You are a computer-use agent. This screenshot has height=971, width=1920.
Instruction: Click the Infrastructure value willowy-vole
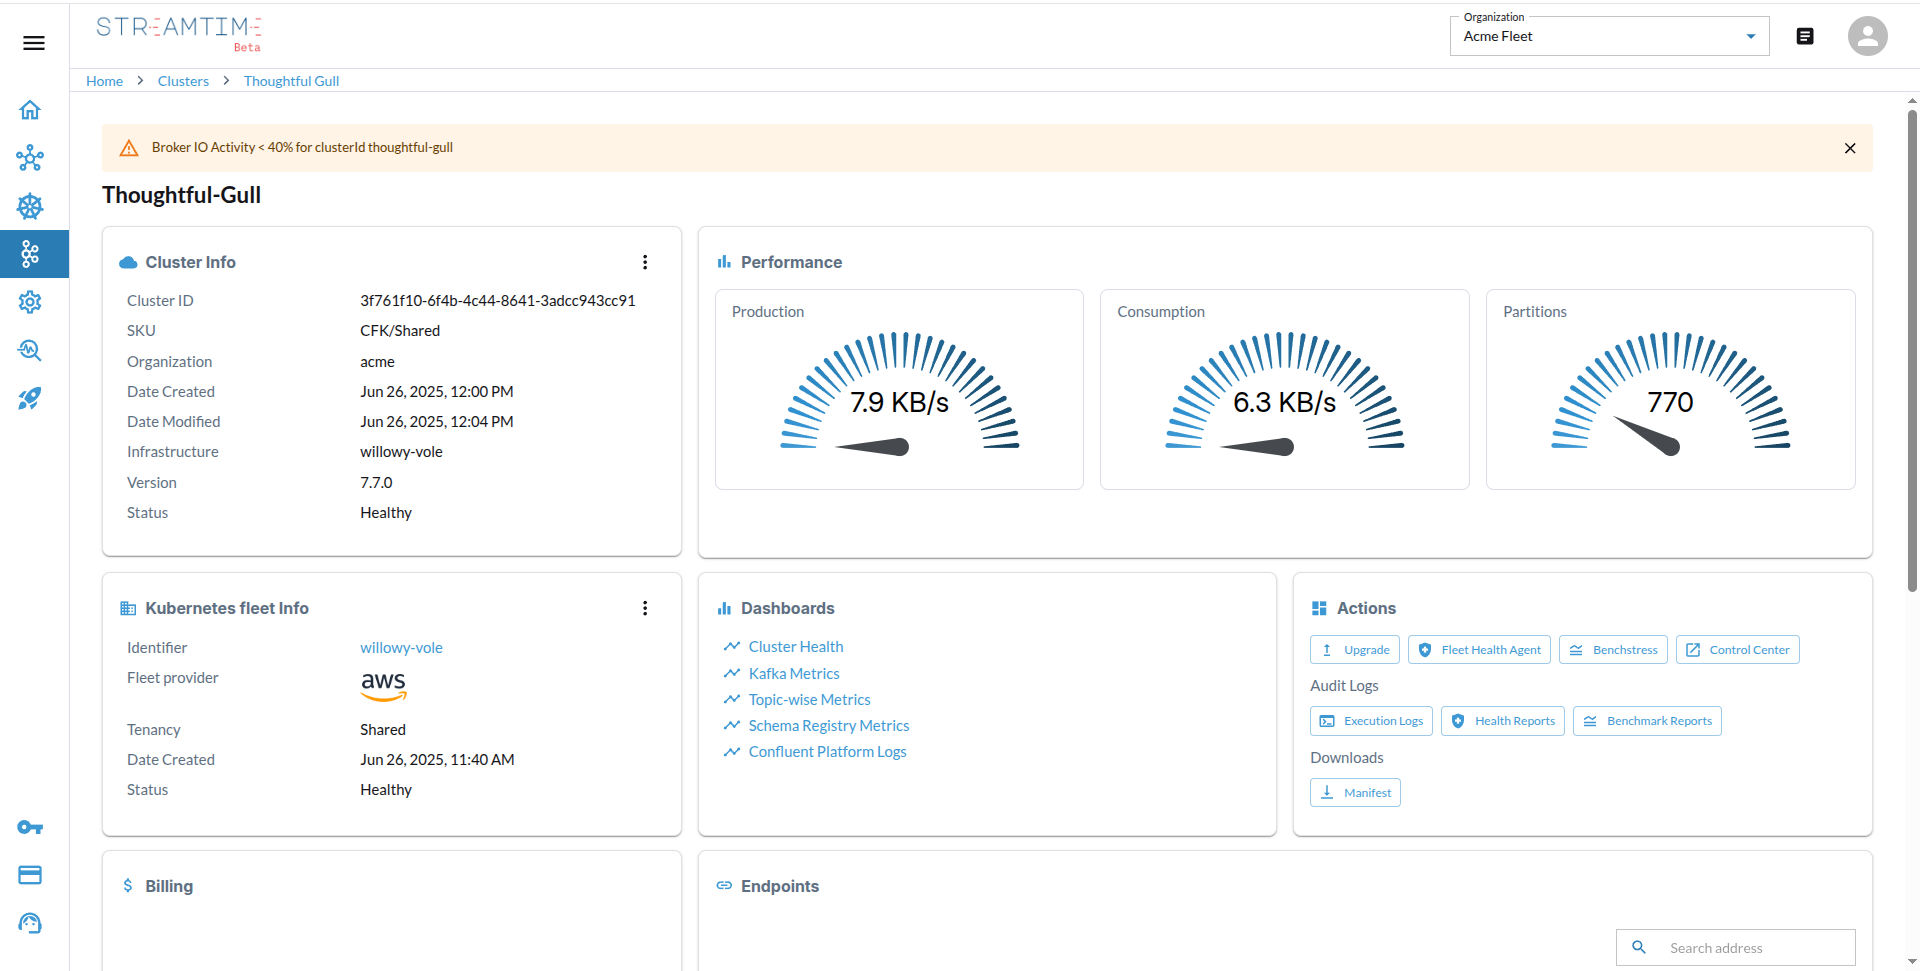click(401, 452)
